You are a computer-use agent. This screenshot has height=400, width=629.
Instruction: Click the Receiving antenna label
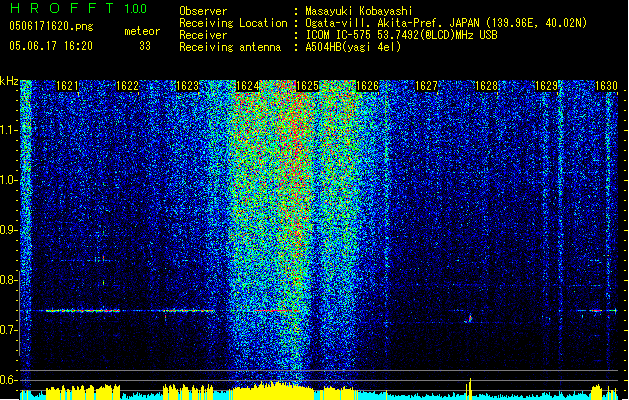tap(230, 47)
